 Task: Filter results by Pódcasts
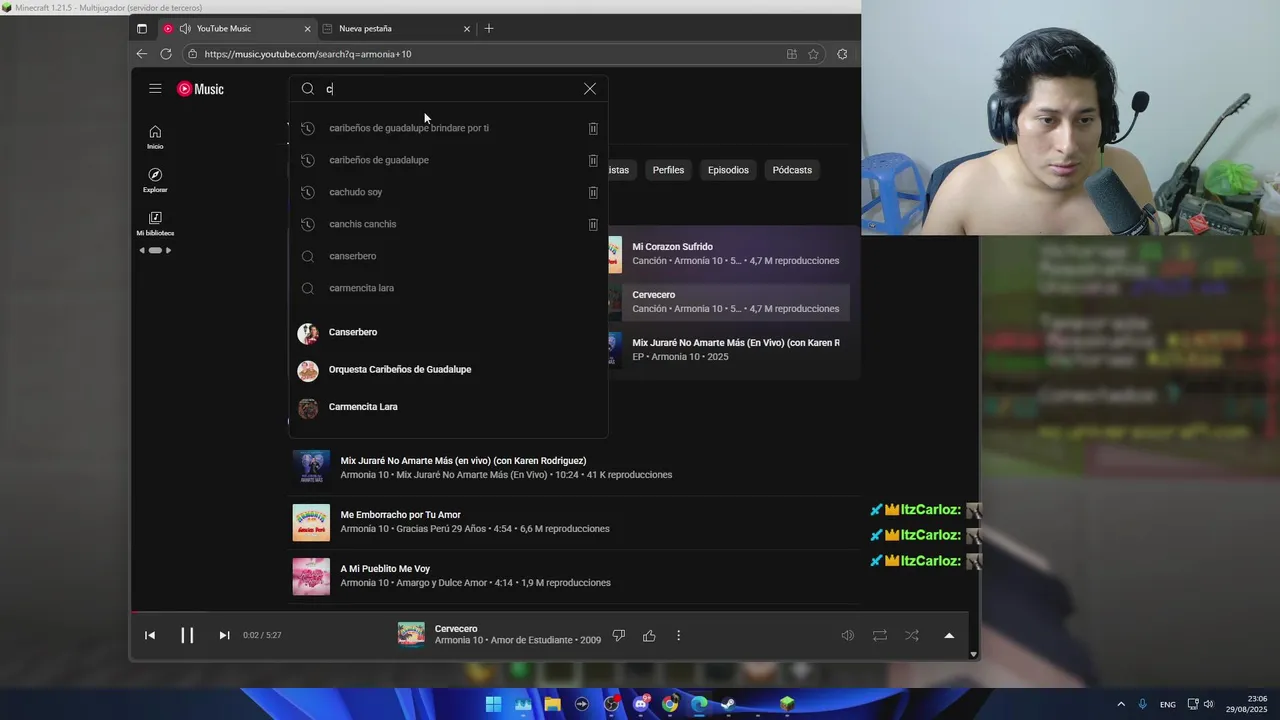pyautogui.click(x=792, y=170)
